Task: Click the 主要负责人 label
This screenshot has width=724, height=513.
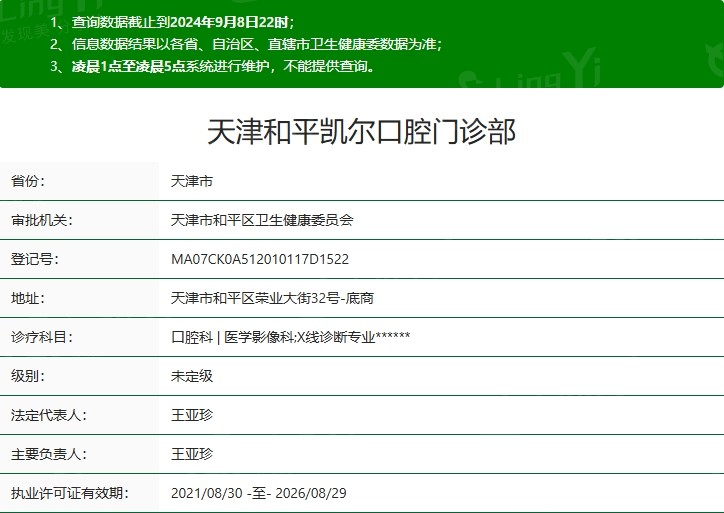Action: (x=48, y=454)
